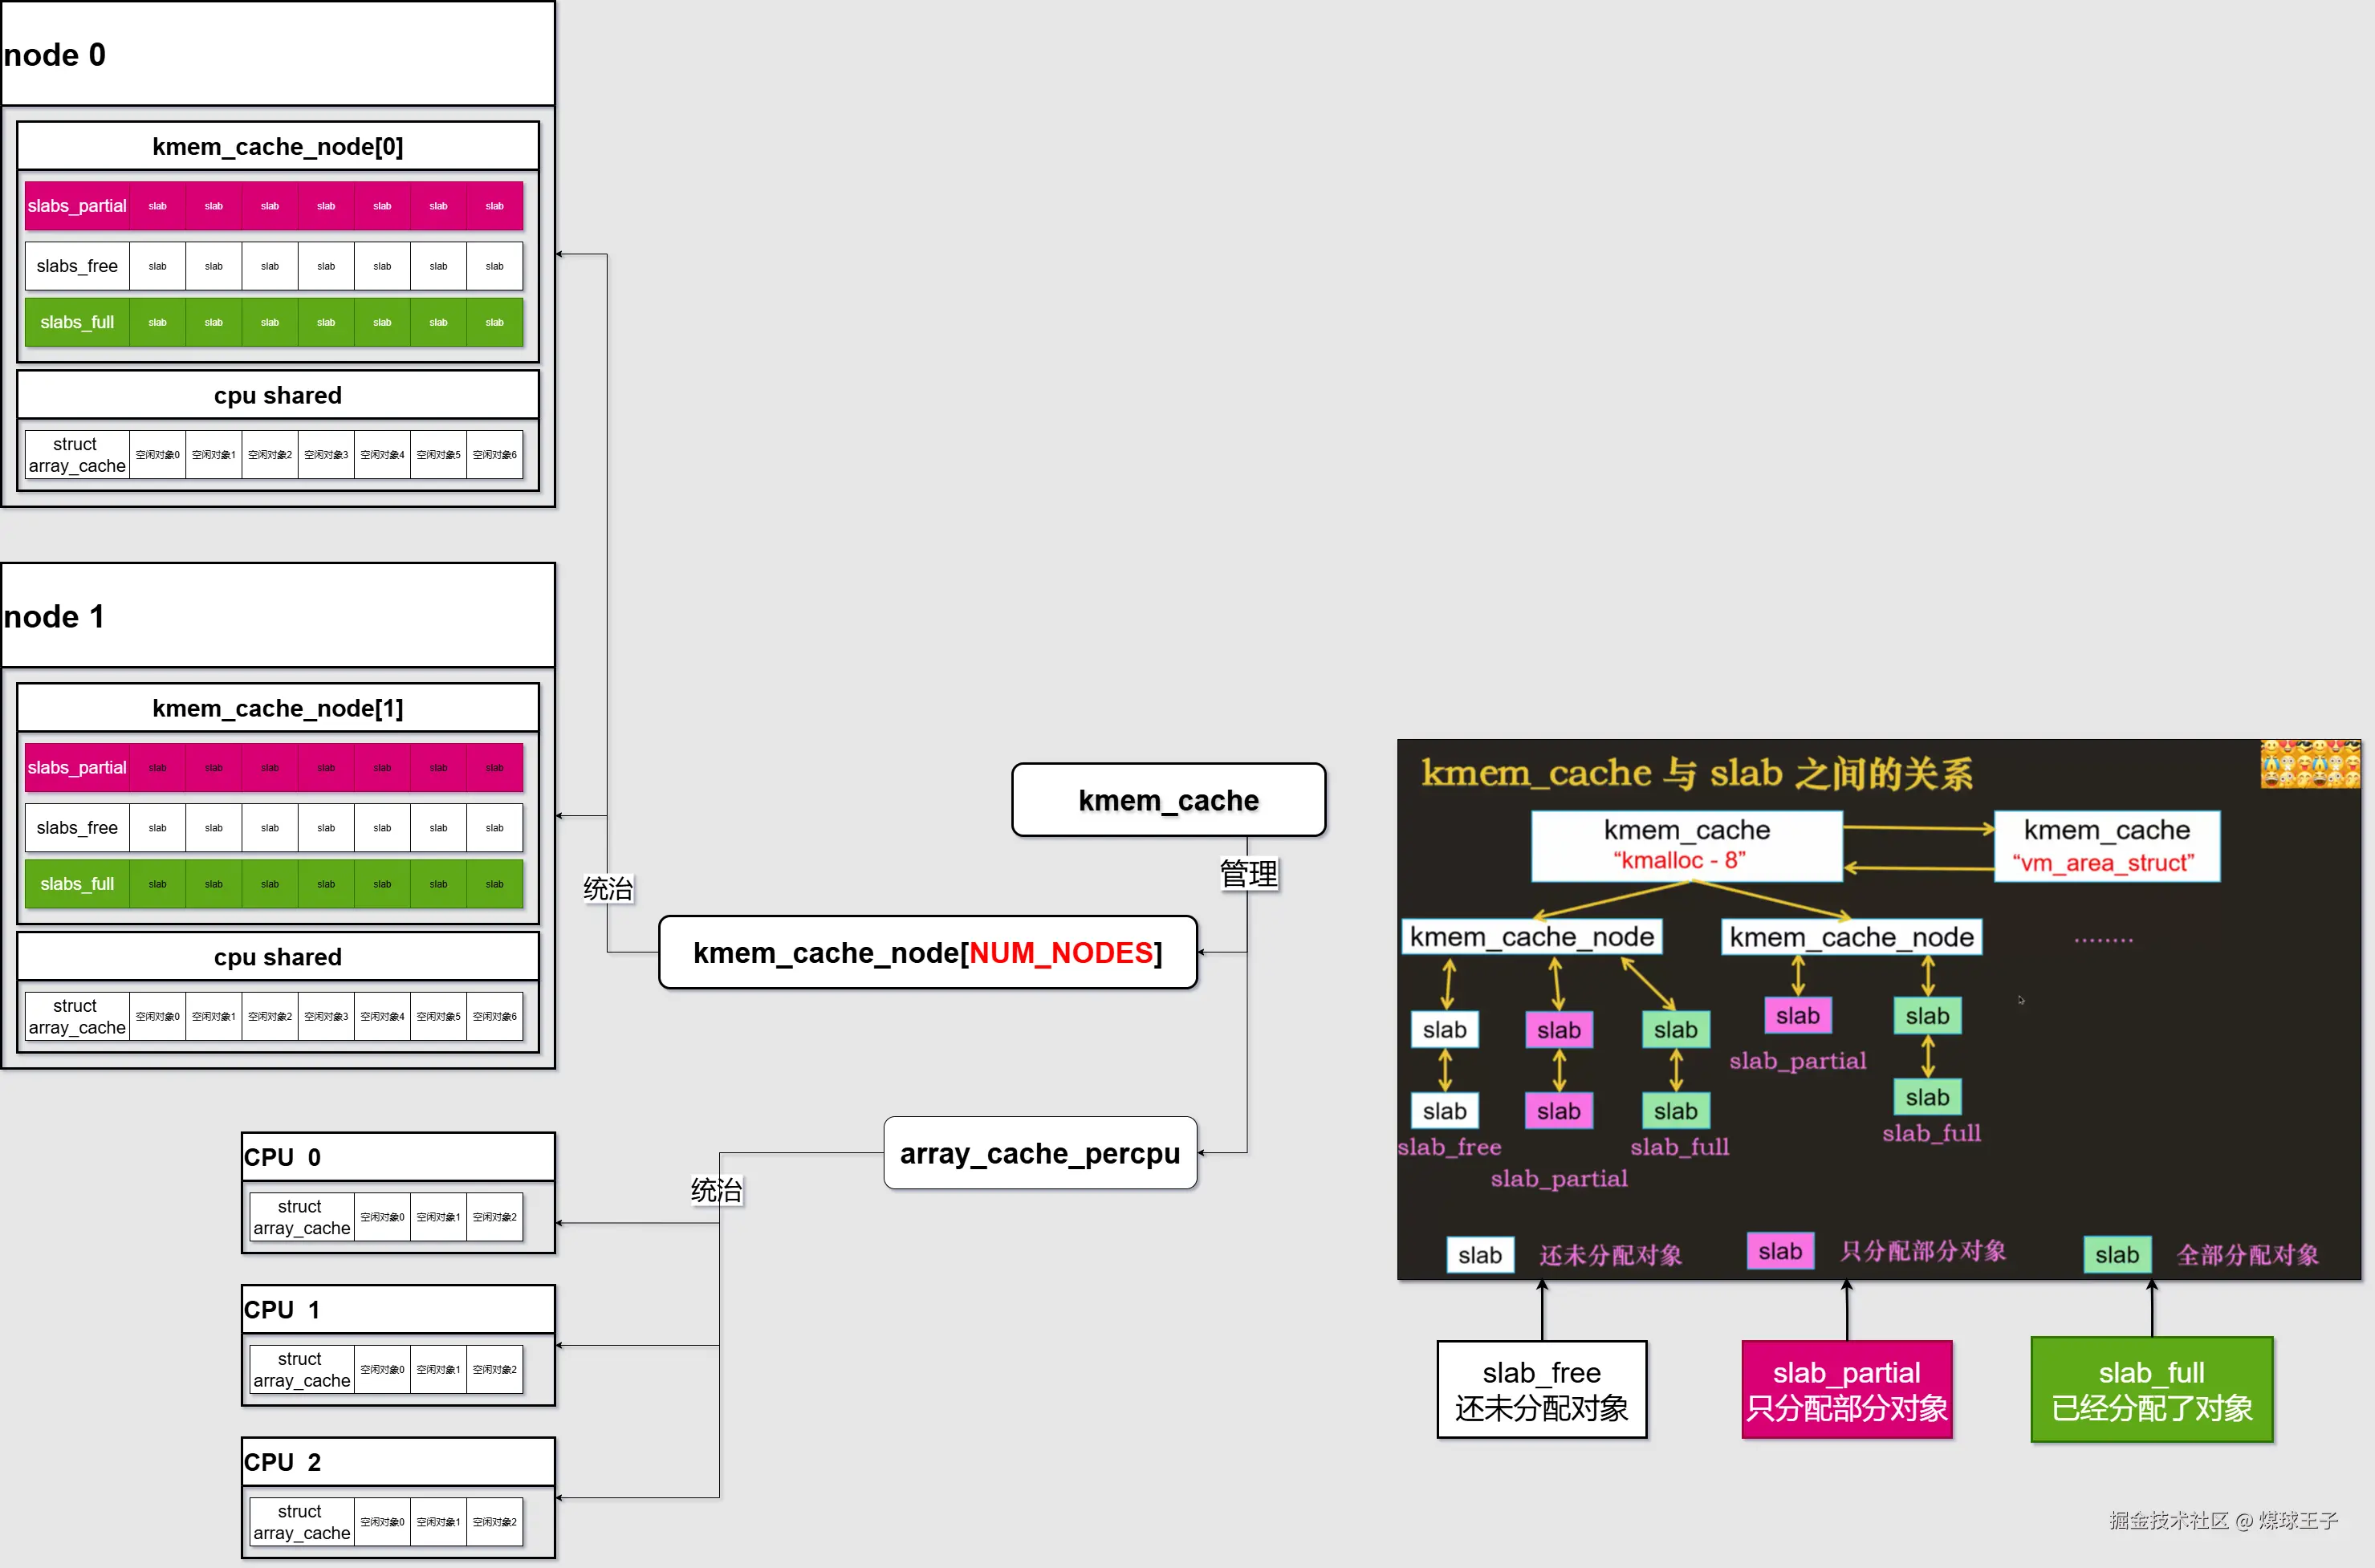Select node 0 header cell
Image resolution: width=2375 pixels, height=1568 pixels.
coord(278,54)
